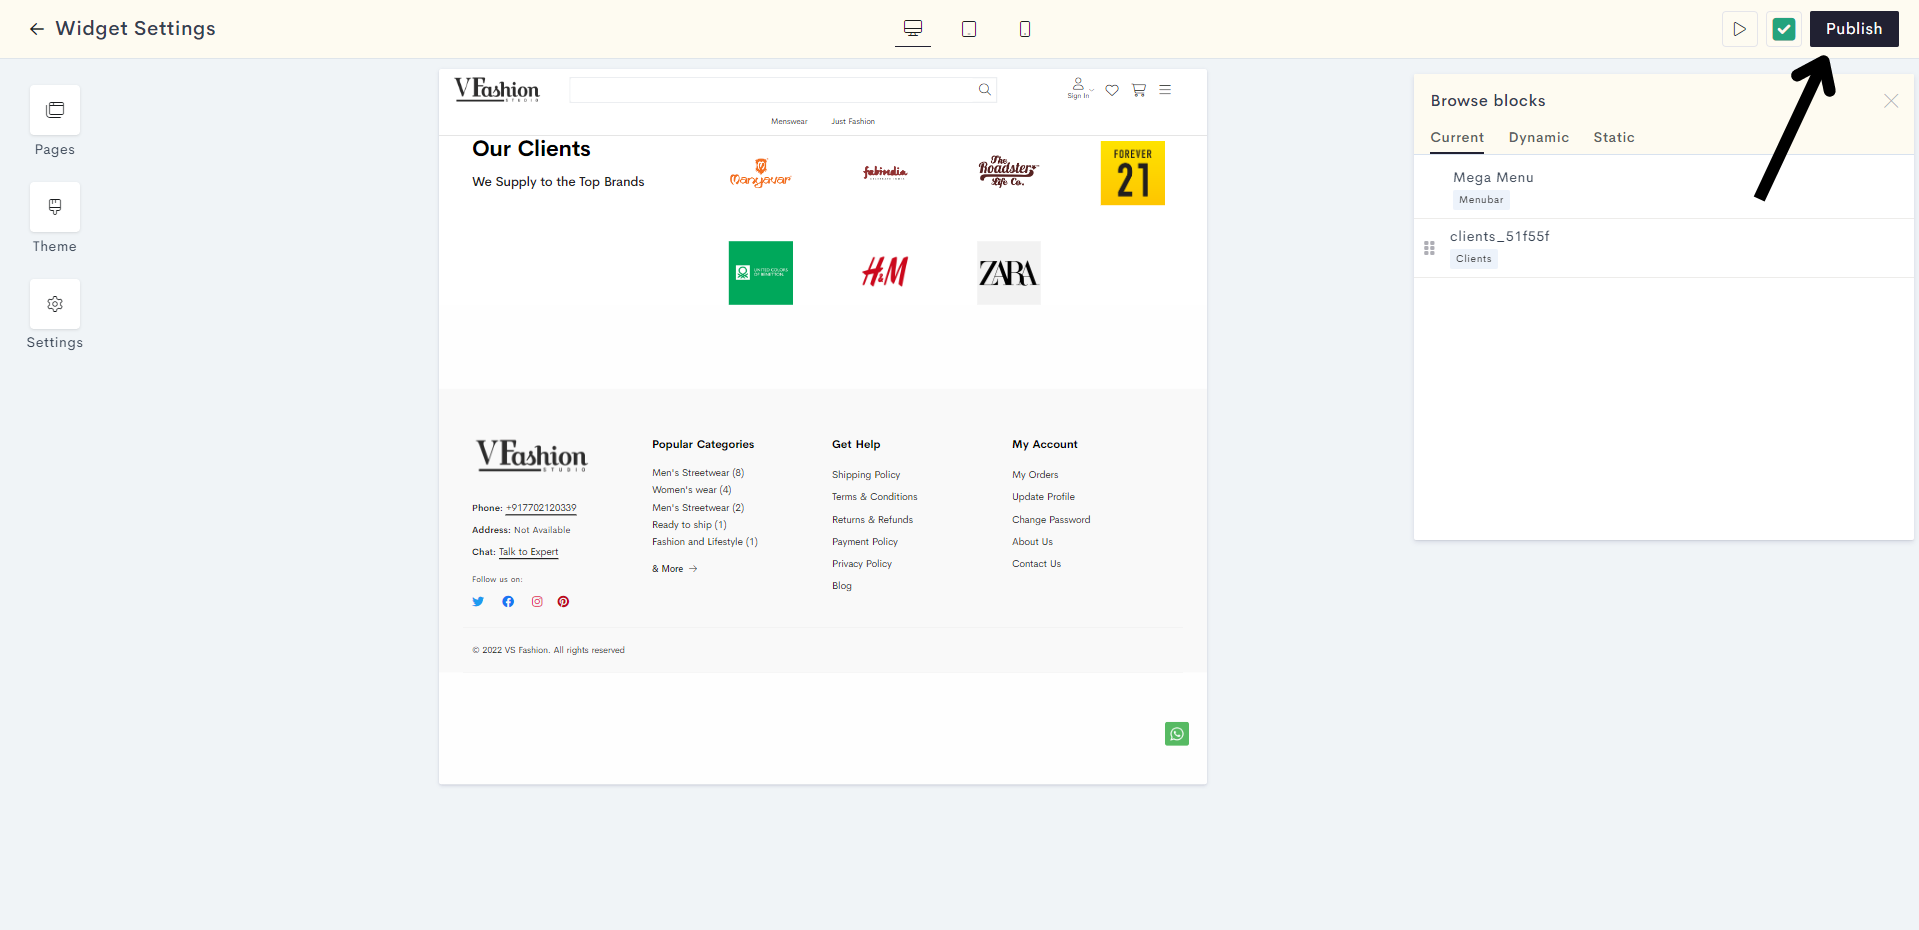This screenshot has width=1919, height=930.
Task: Click the H&M client logo
Action: [885, 272]
